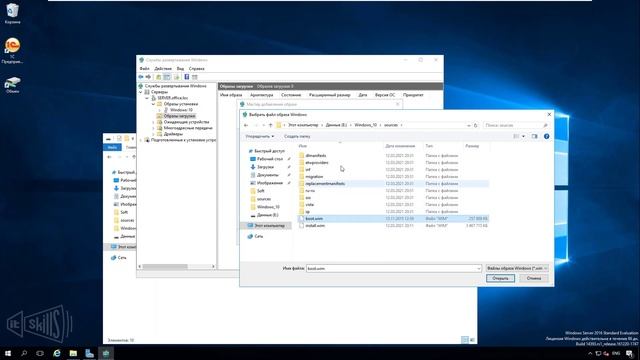Viewport: 640px width, 360px height.
Task: Open the Действие menu in the WDS console
Action: 163,69
